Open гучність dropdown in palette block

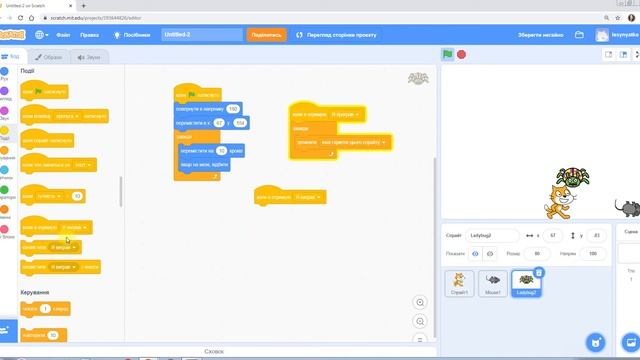(49, 196)
